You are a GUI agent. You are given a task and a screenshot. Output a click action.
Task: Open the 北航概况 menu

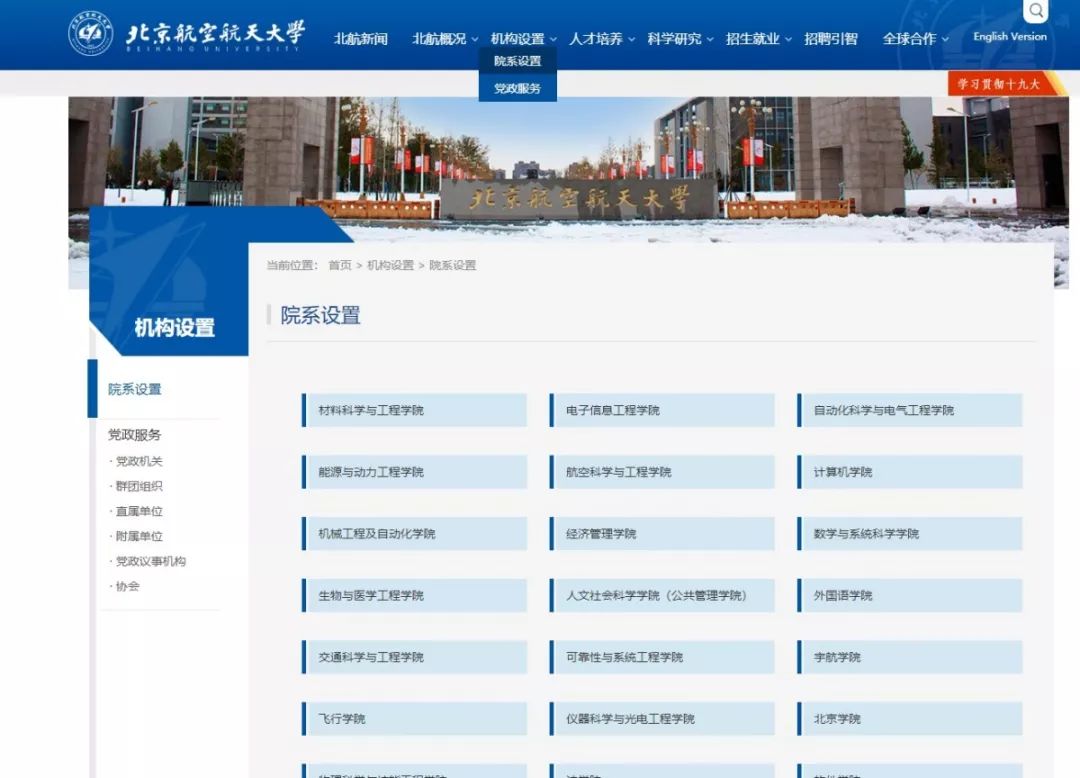(439, 39)
